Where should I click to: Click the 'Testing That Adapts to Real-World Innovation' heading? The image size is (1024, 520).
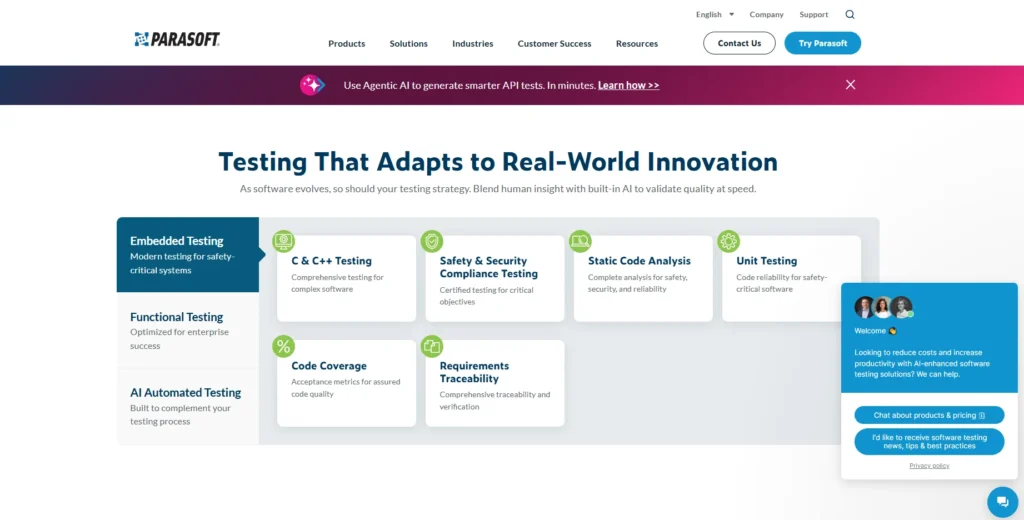click(x=498, y=161)
